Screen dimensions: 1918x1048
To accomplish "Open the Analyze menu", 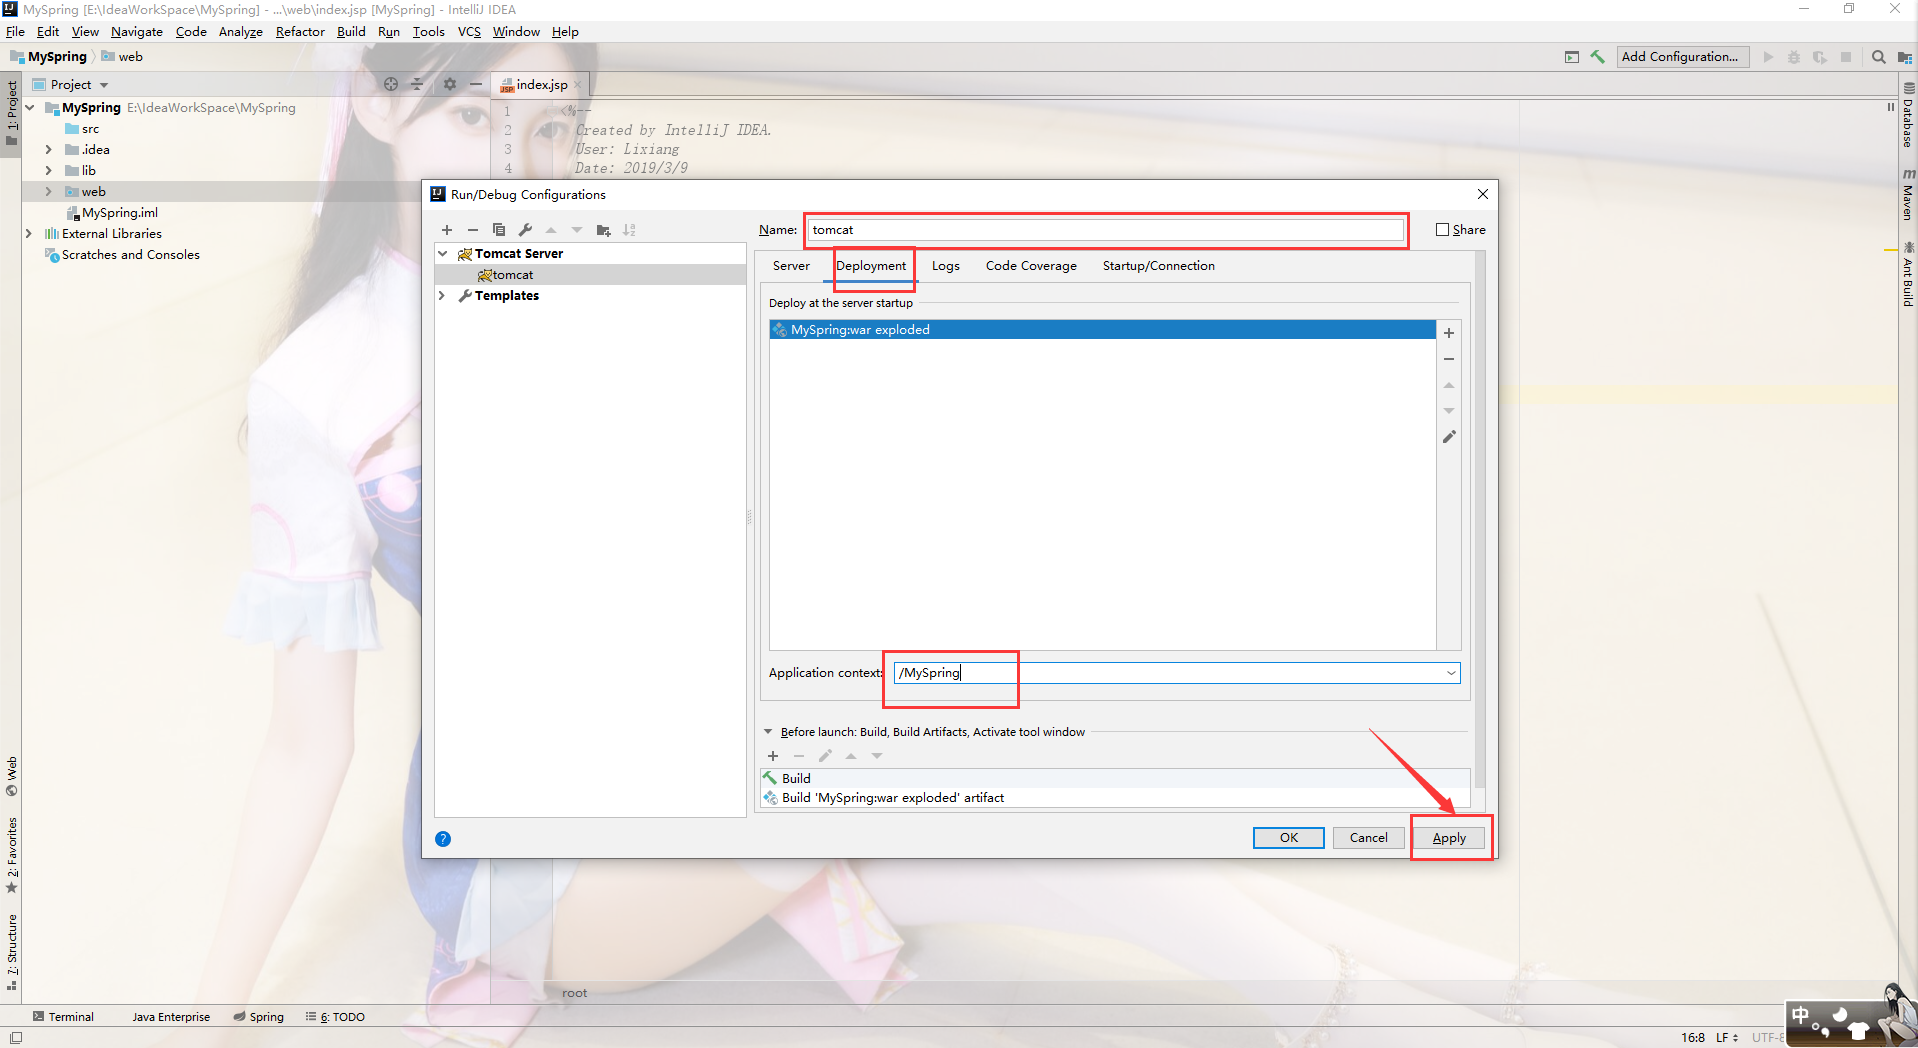I will pyautogui.click(x=241, y=32).
